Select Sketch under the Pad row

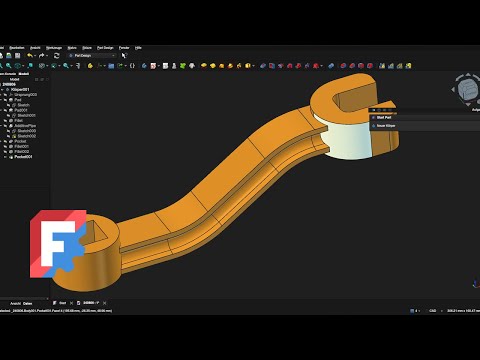(23, 105)
